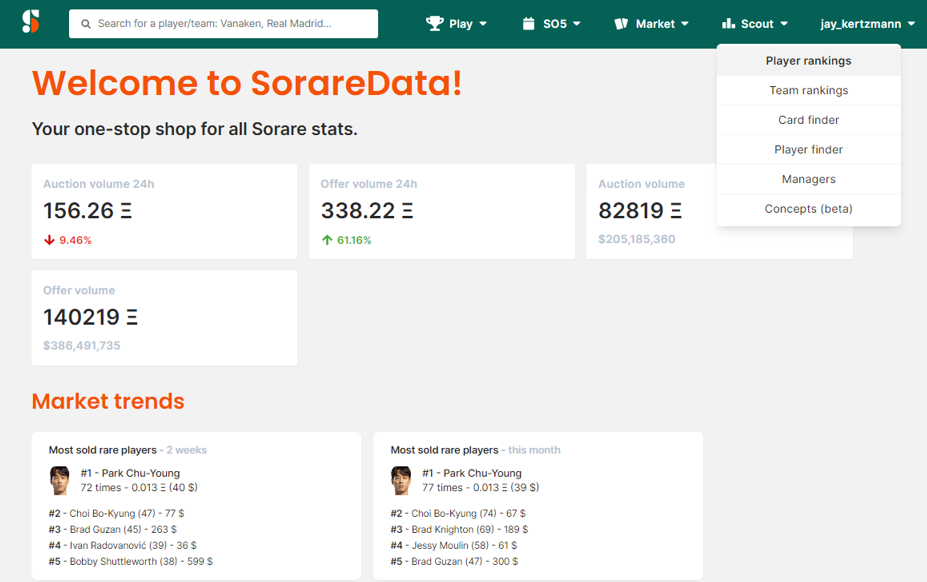Click the SorareData logo icon

(31, 22)
